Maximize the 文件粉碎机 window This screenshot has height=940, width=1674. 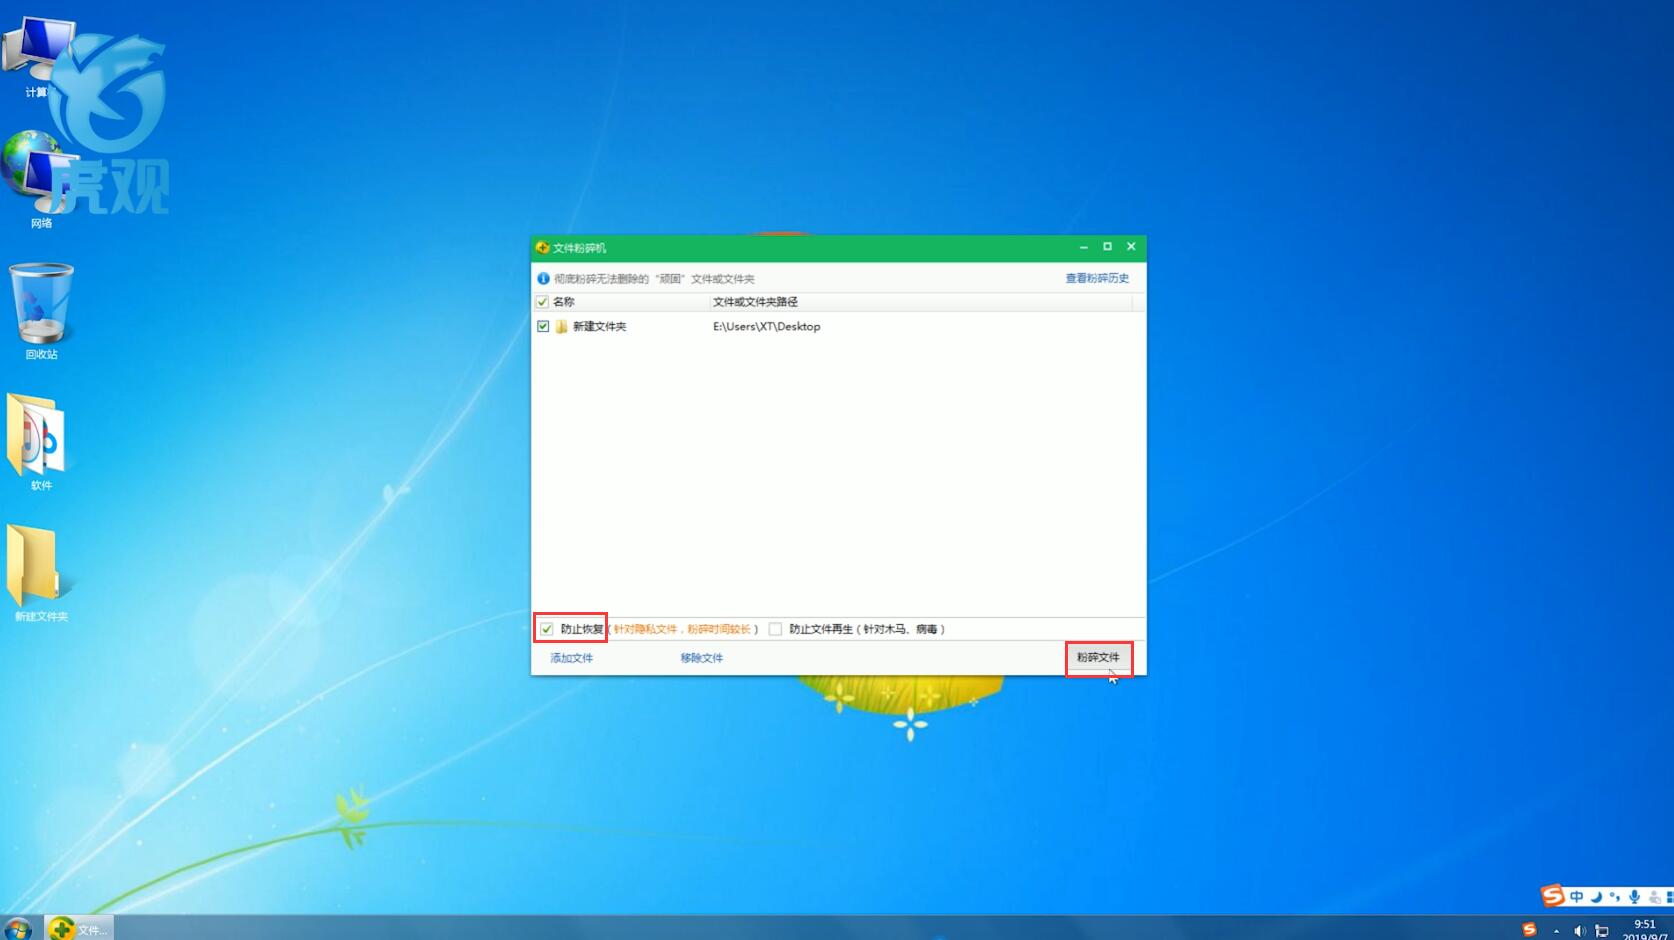click(1107, 247)
